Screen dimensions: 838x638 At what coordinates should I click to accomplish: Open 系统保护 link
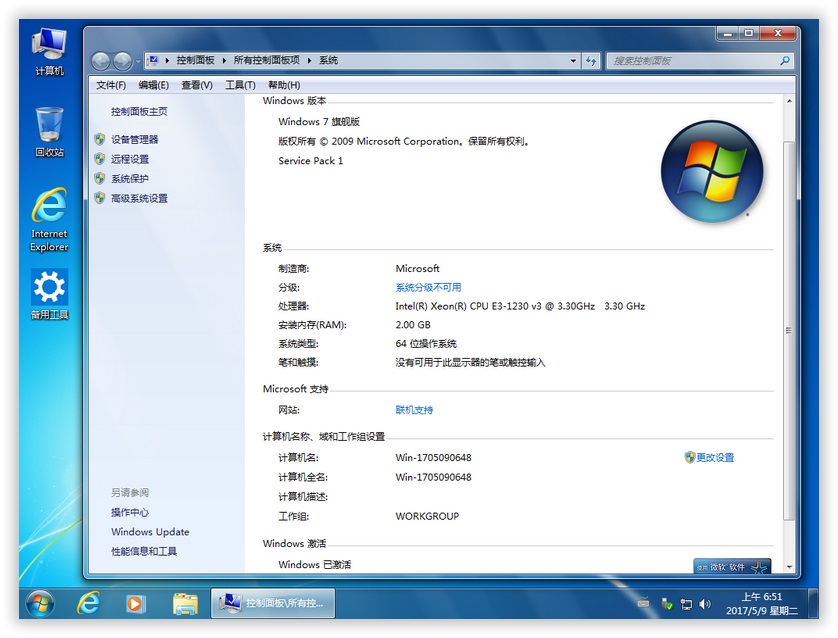coord(130,178)
